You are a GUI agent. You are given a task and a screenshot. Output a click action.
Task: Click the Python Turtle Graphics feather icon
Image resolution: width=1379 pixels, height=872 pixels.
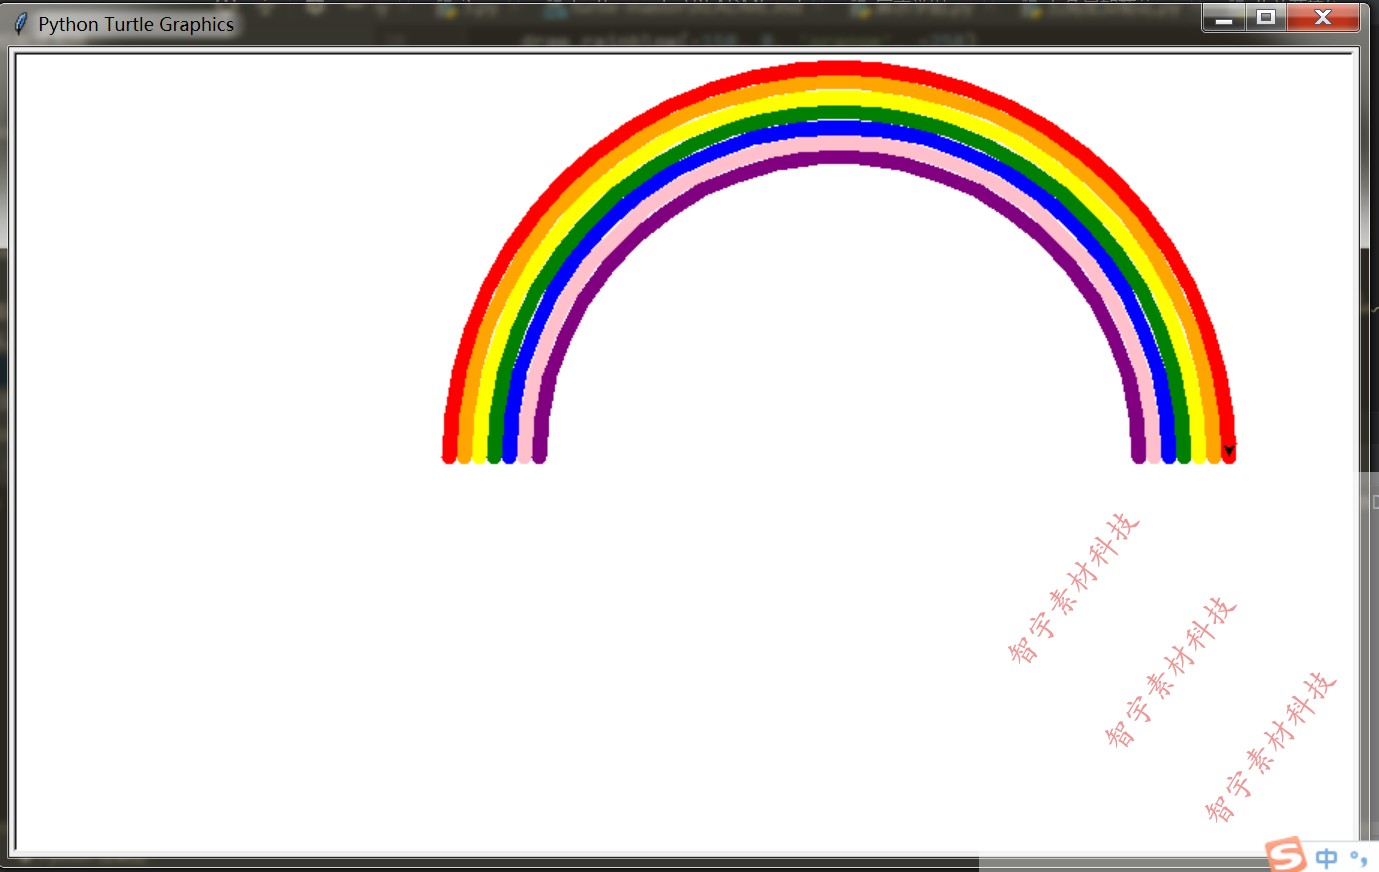[x=20, y=24]
